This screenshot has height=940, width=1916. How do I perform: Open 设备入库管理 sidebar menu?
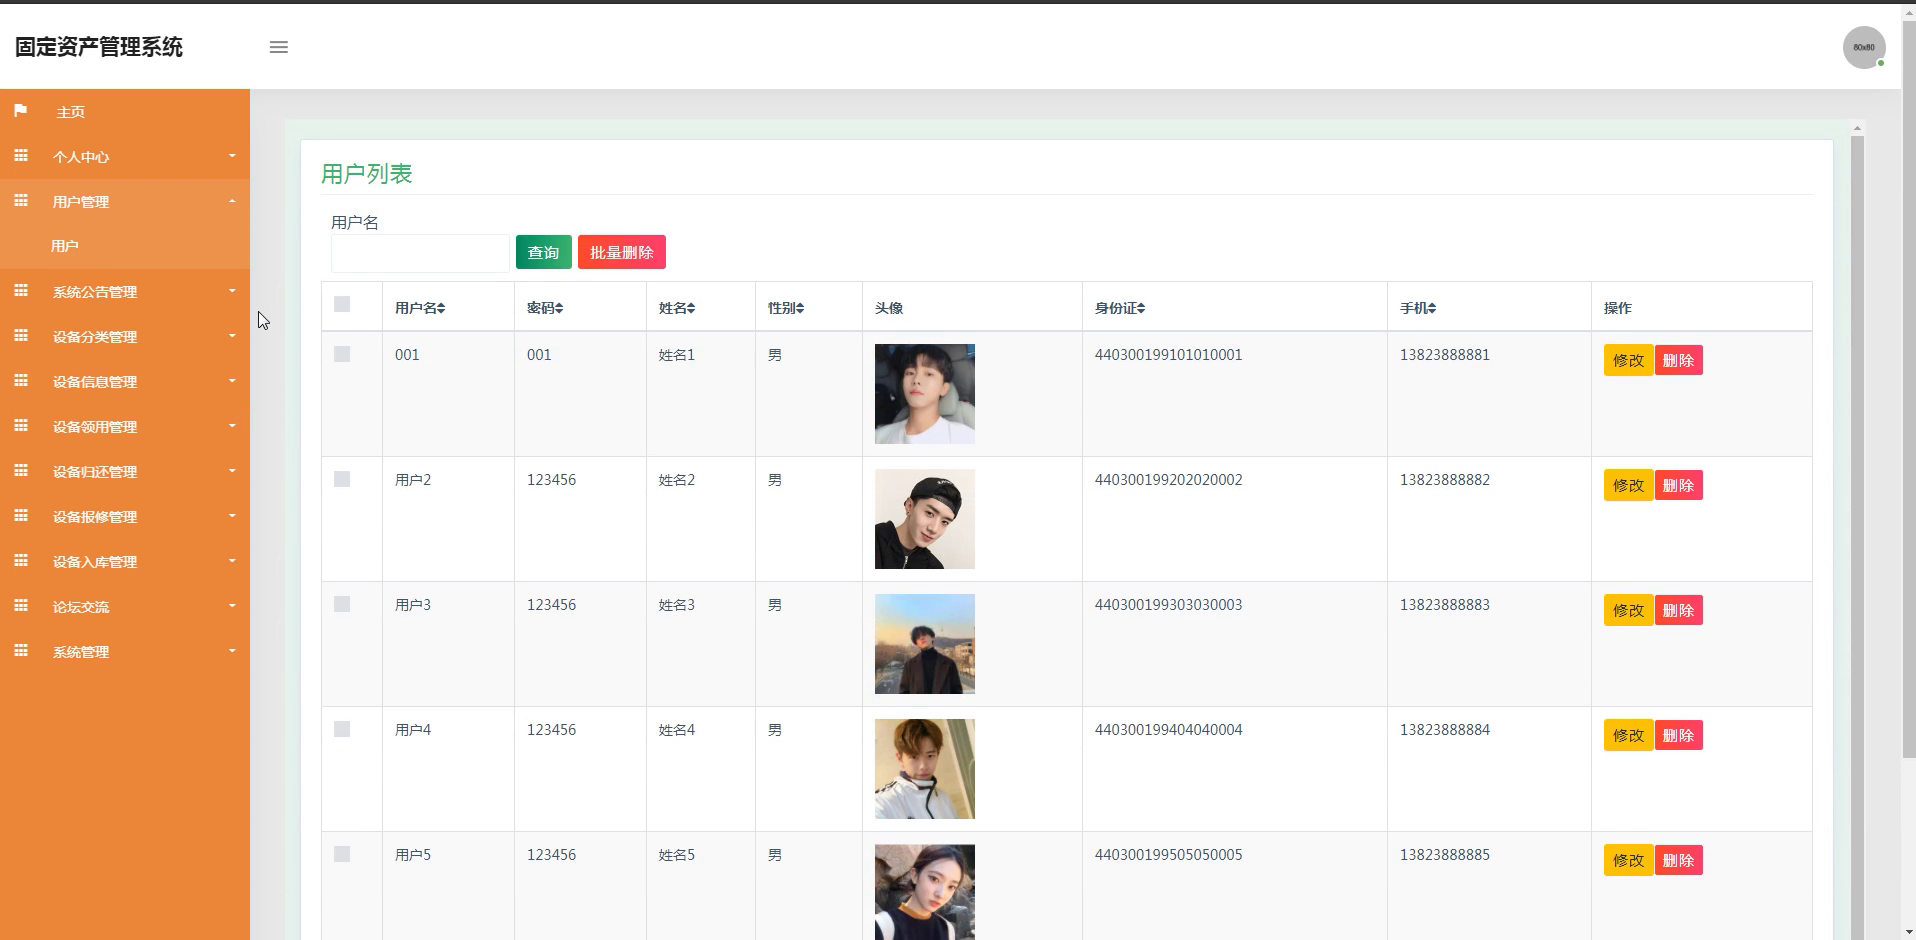[x=125, y=562]
